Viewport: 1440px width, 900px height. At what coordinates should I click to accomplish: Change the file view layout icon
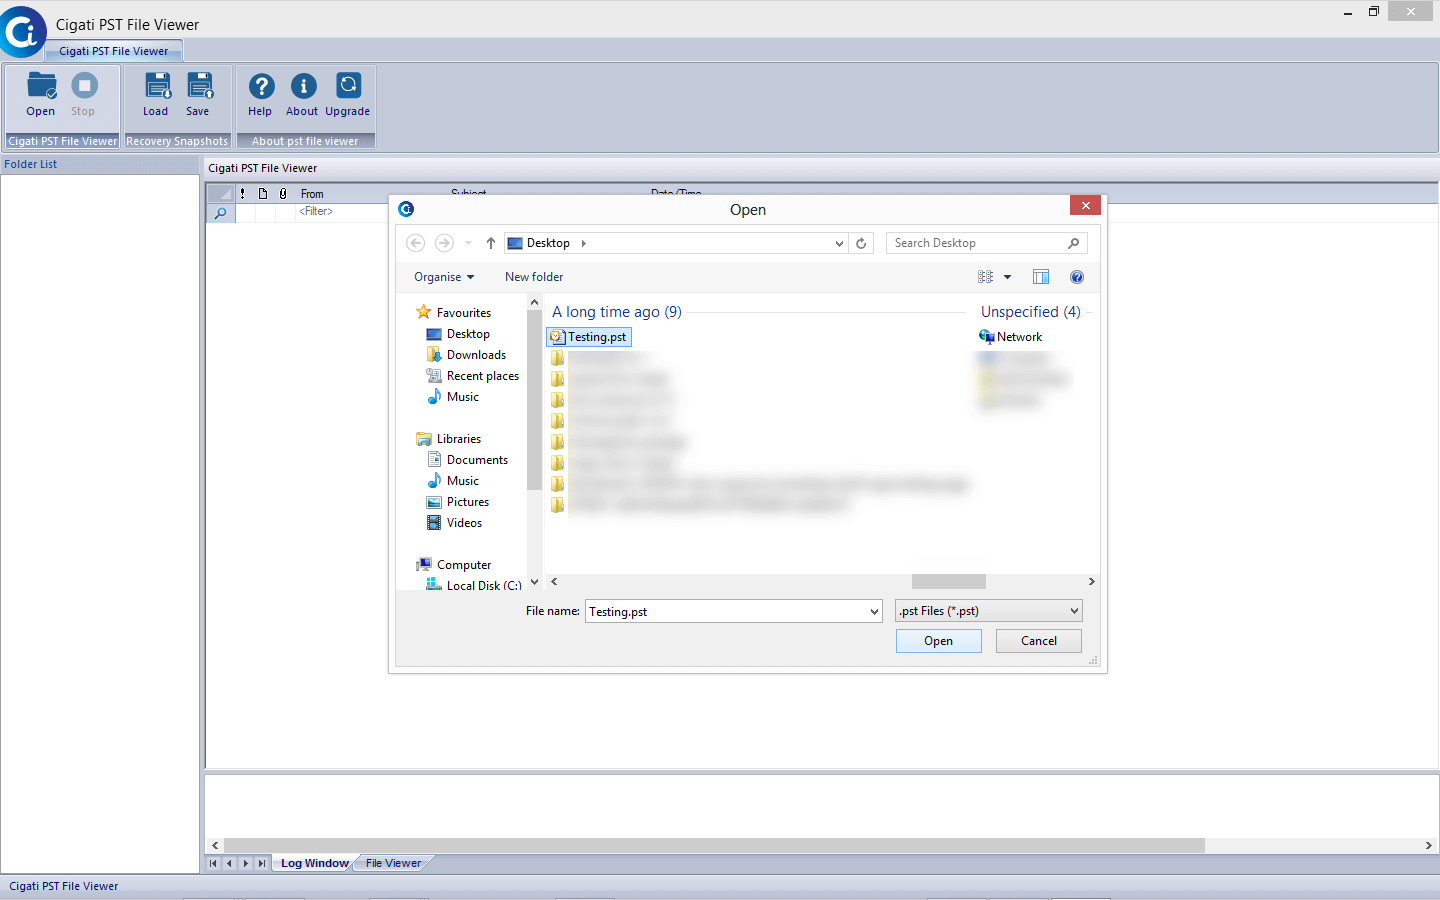tap(985, 277)
